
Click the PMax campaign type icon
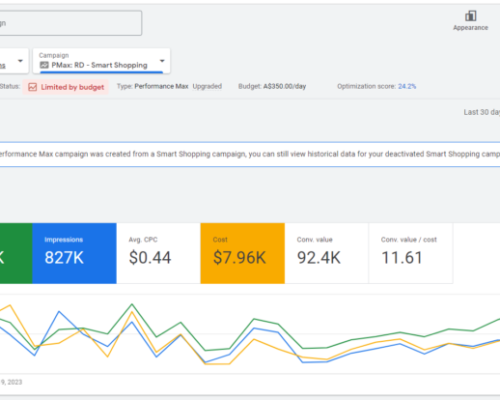point(44,65)
